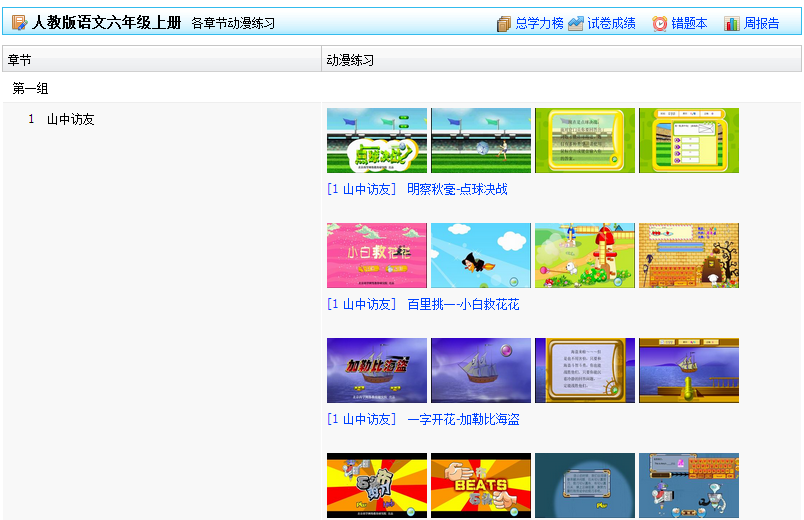Open the 试卷成绩 text link
The image size is (804, 520).
611,24
